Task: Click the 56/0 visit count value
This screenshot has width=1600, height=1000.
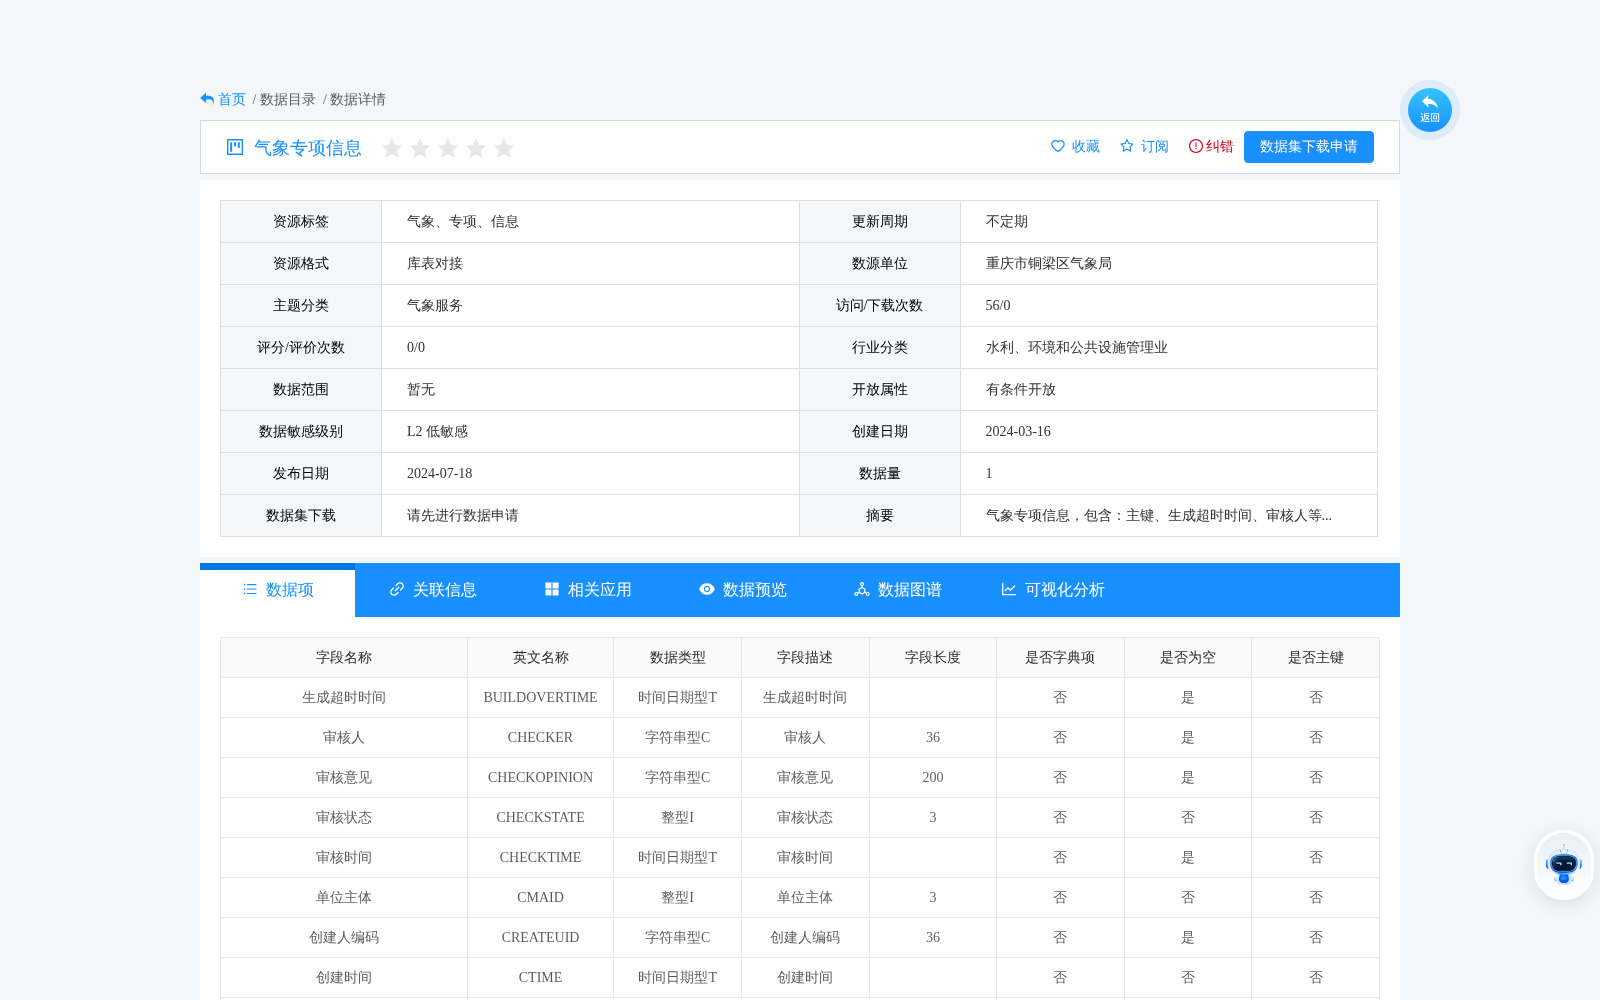Action: (998, 306)
